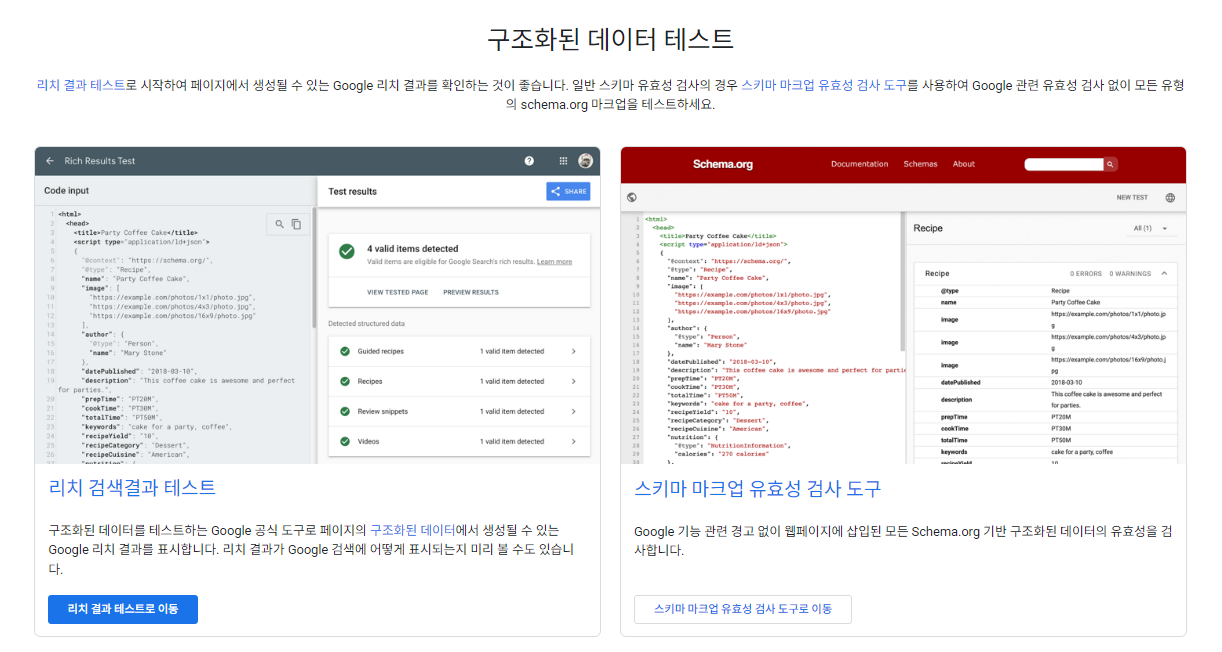Click the profile avatar in Rich Results Test
The width and height of the screenshot is (1222, 652).
(x=585, y=162)
